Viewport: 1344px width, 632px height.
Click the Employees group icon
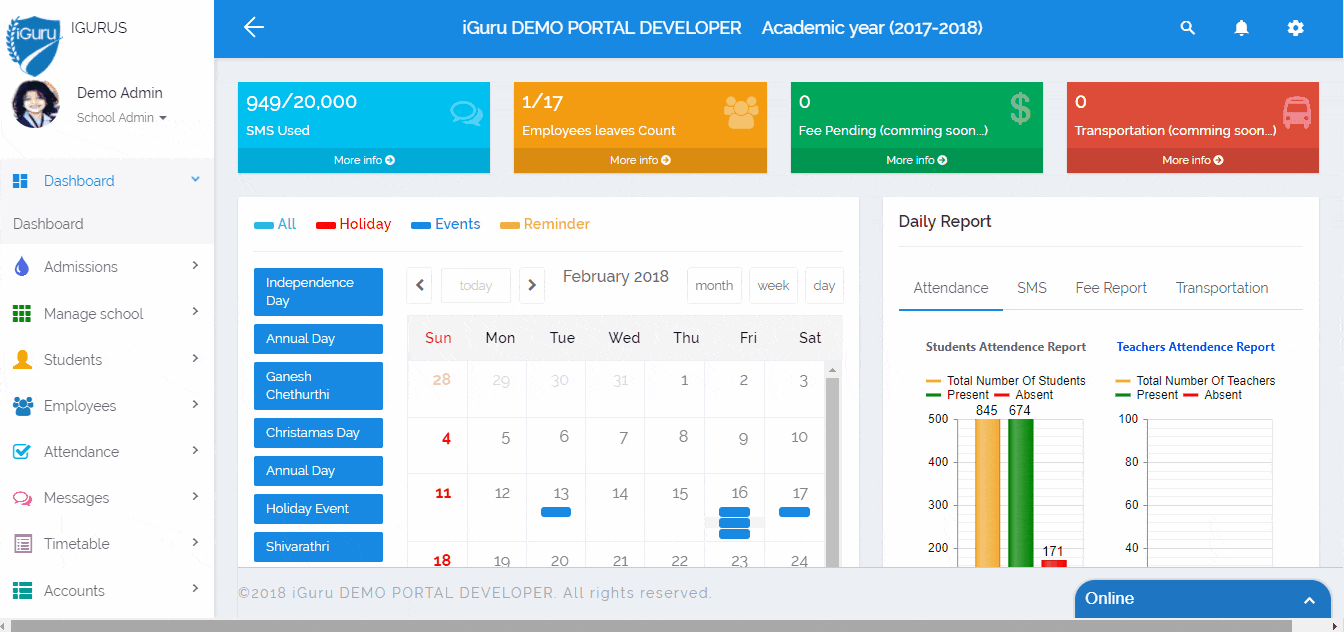click(23, 406)
